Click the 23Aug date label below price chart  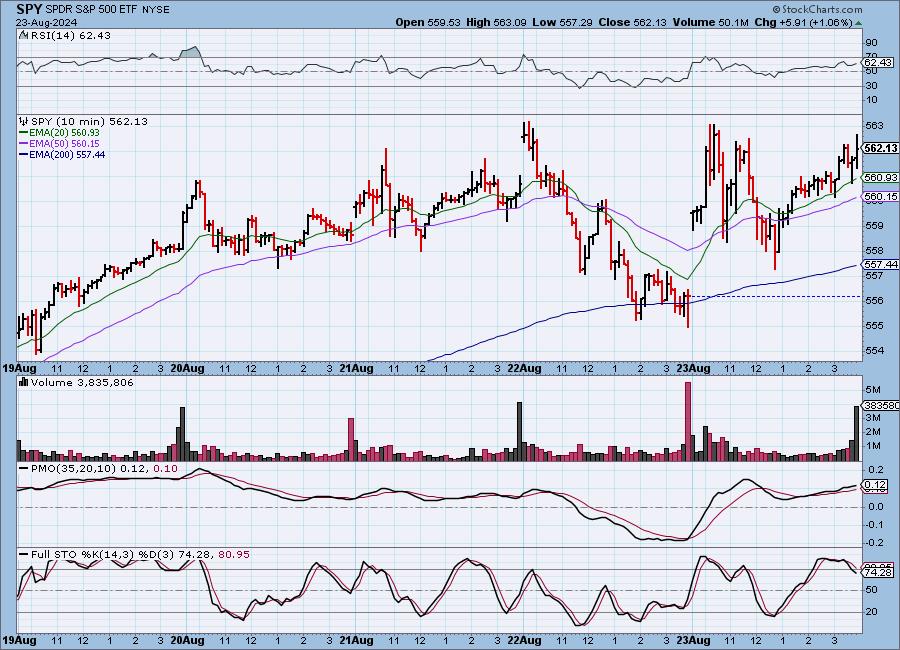(x=693, y=368)
